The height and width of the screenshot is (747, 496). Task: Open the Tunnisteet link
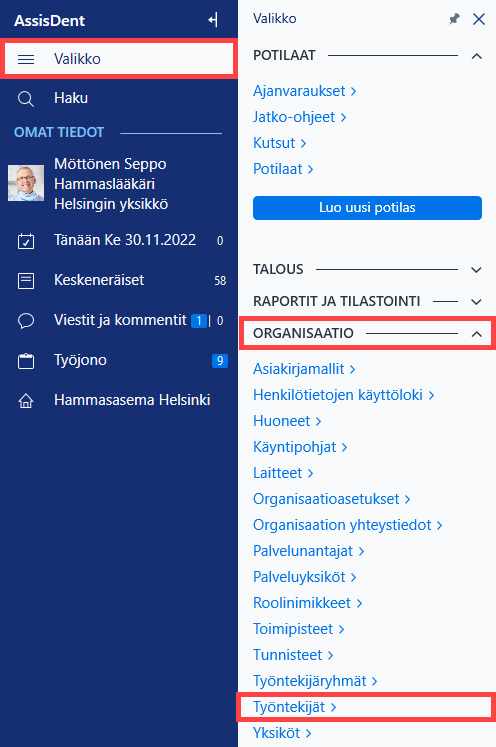tap(293, 655)
